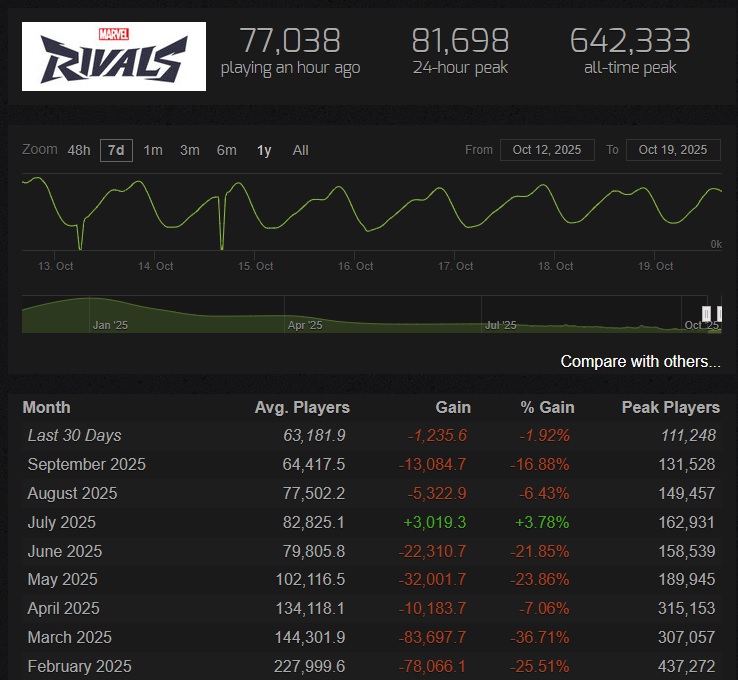Click the 14. Oct axis label

tap(155, 266)
